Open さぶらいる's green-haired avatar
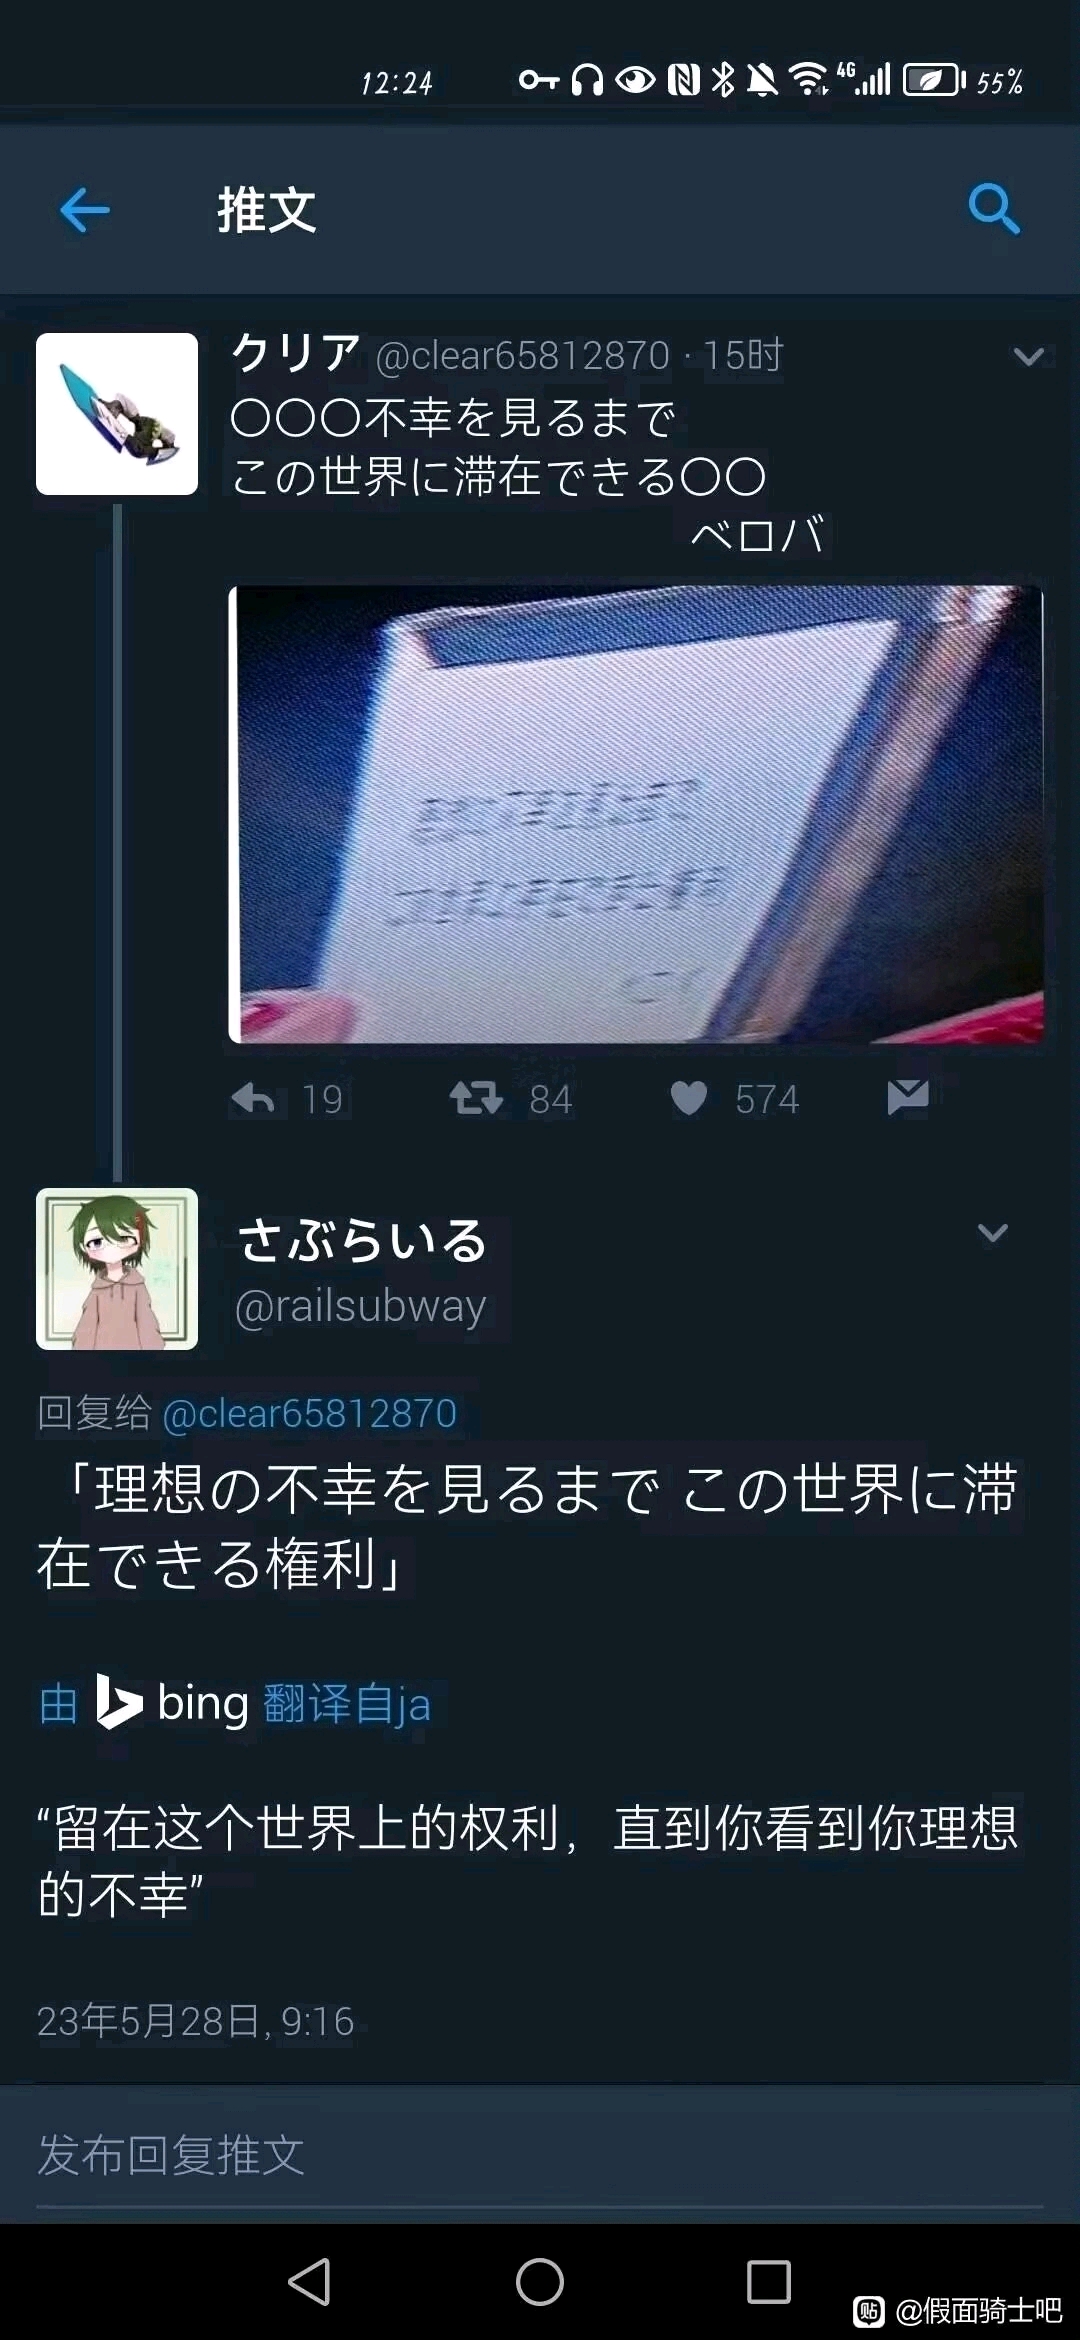1080x2340 pixels. [117, 1269]
